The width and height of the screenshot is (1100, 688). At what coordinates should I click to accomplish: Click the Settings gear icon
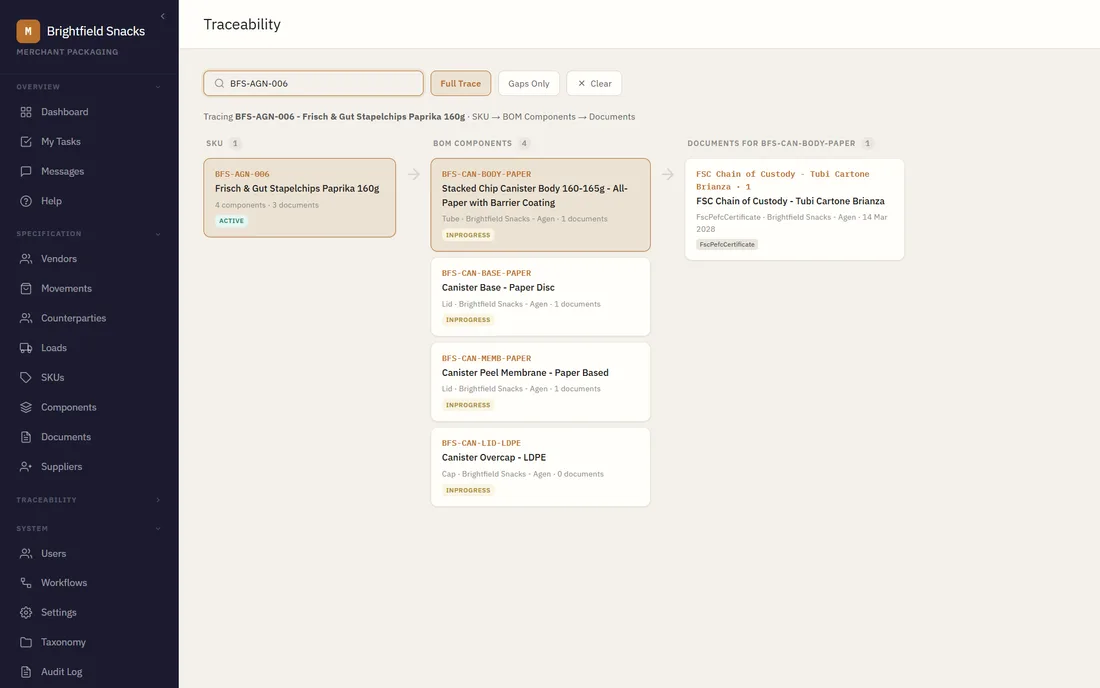point(26,612)
